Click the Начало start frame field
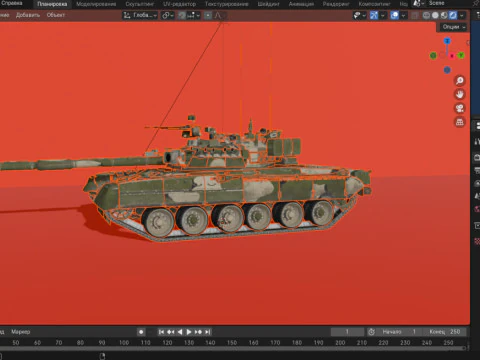 (x=399, y=332)
